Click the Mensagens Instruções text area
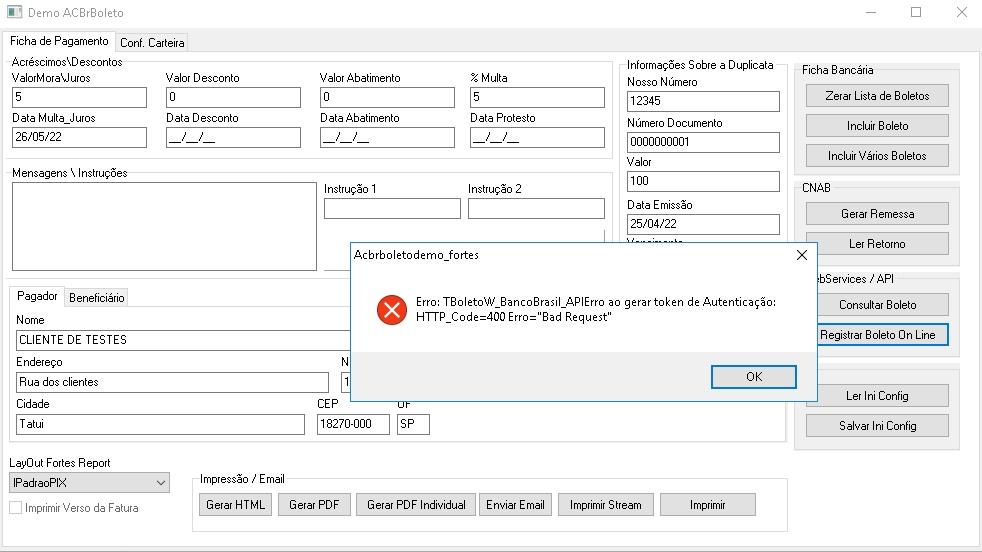 point(164,226)
